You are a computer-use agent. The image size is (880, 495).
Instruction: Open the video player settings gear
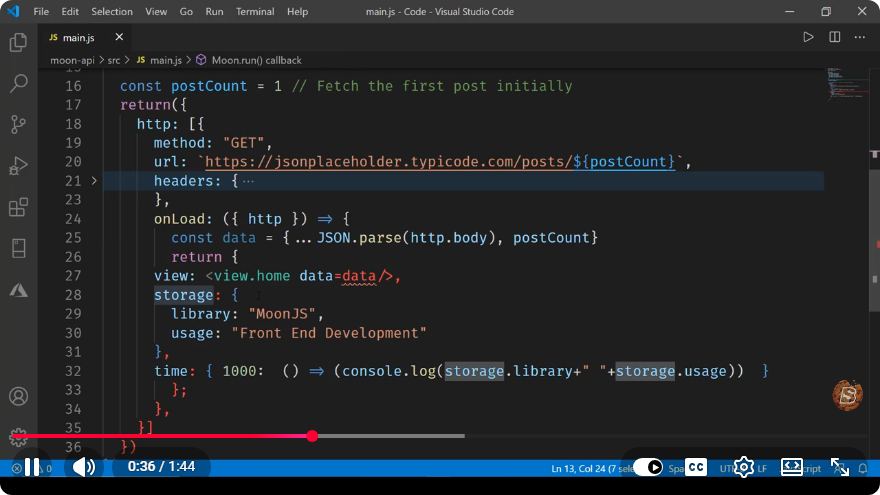point(744,467)
